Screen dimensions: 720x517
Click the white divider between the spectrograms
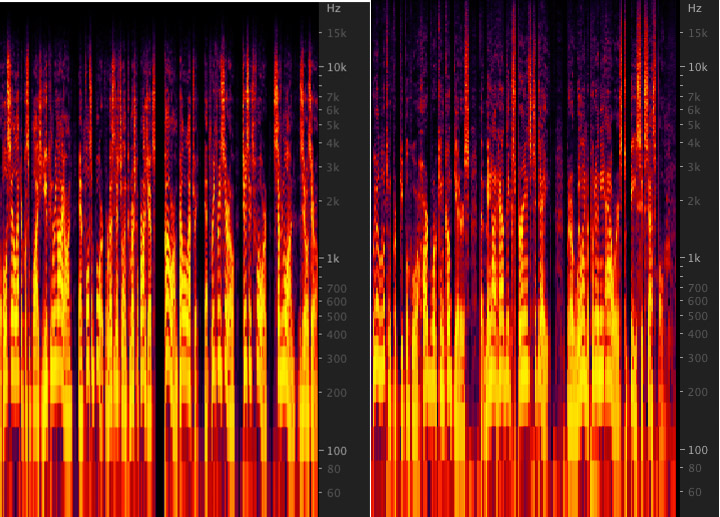click(x=370, y=258)
